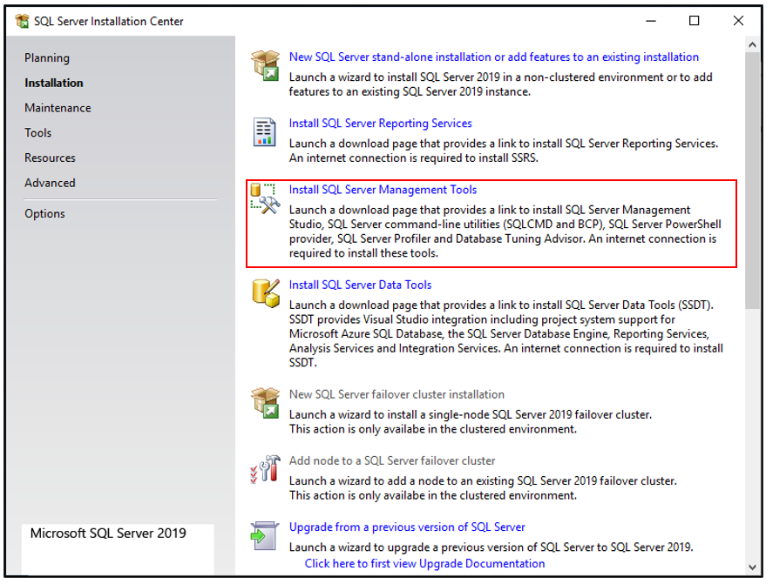Open the Planning section
Viewport: 768px width, 584px height.
[47, 58]
